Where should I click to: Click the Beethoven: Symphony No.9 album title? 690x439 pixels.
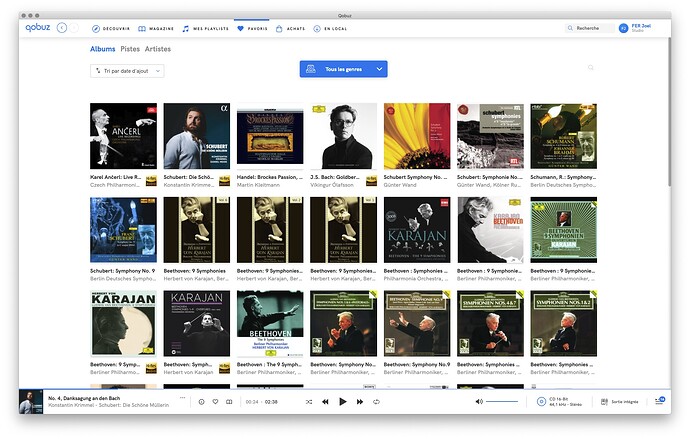(417, 364)
